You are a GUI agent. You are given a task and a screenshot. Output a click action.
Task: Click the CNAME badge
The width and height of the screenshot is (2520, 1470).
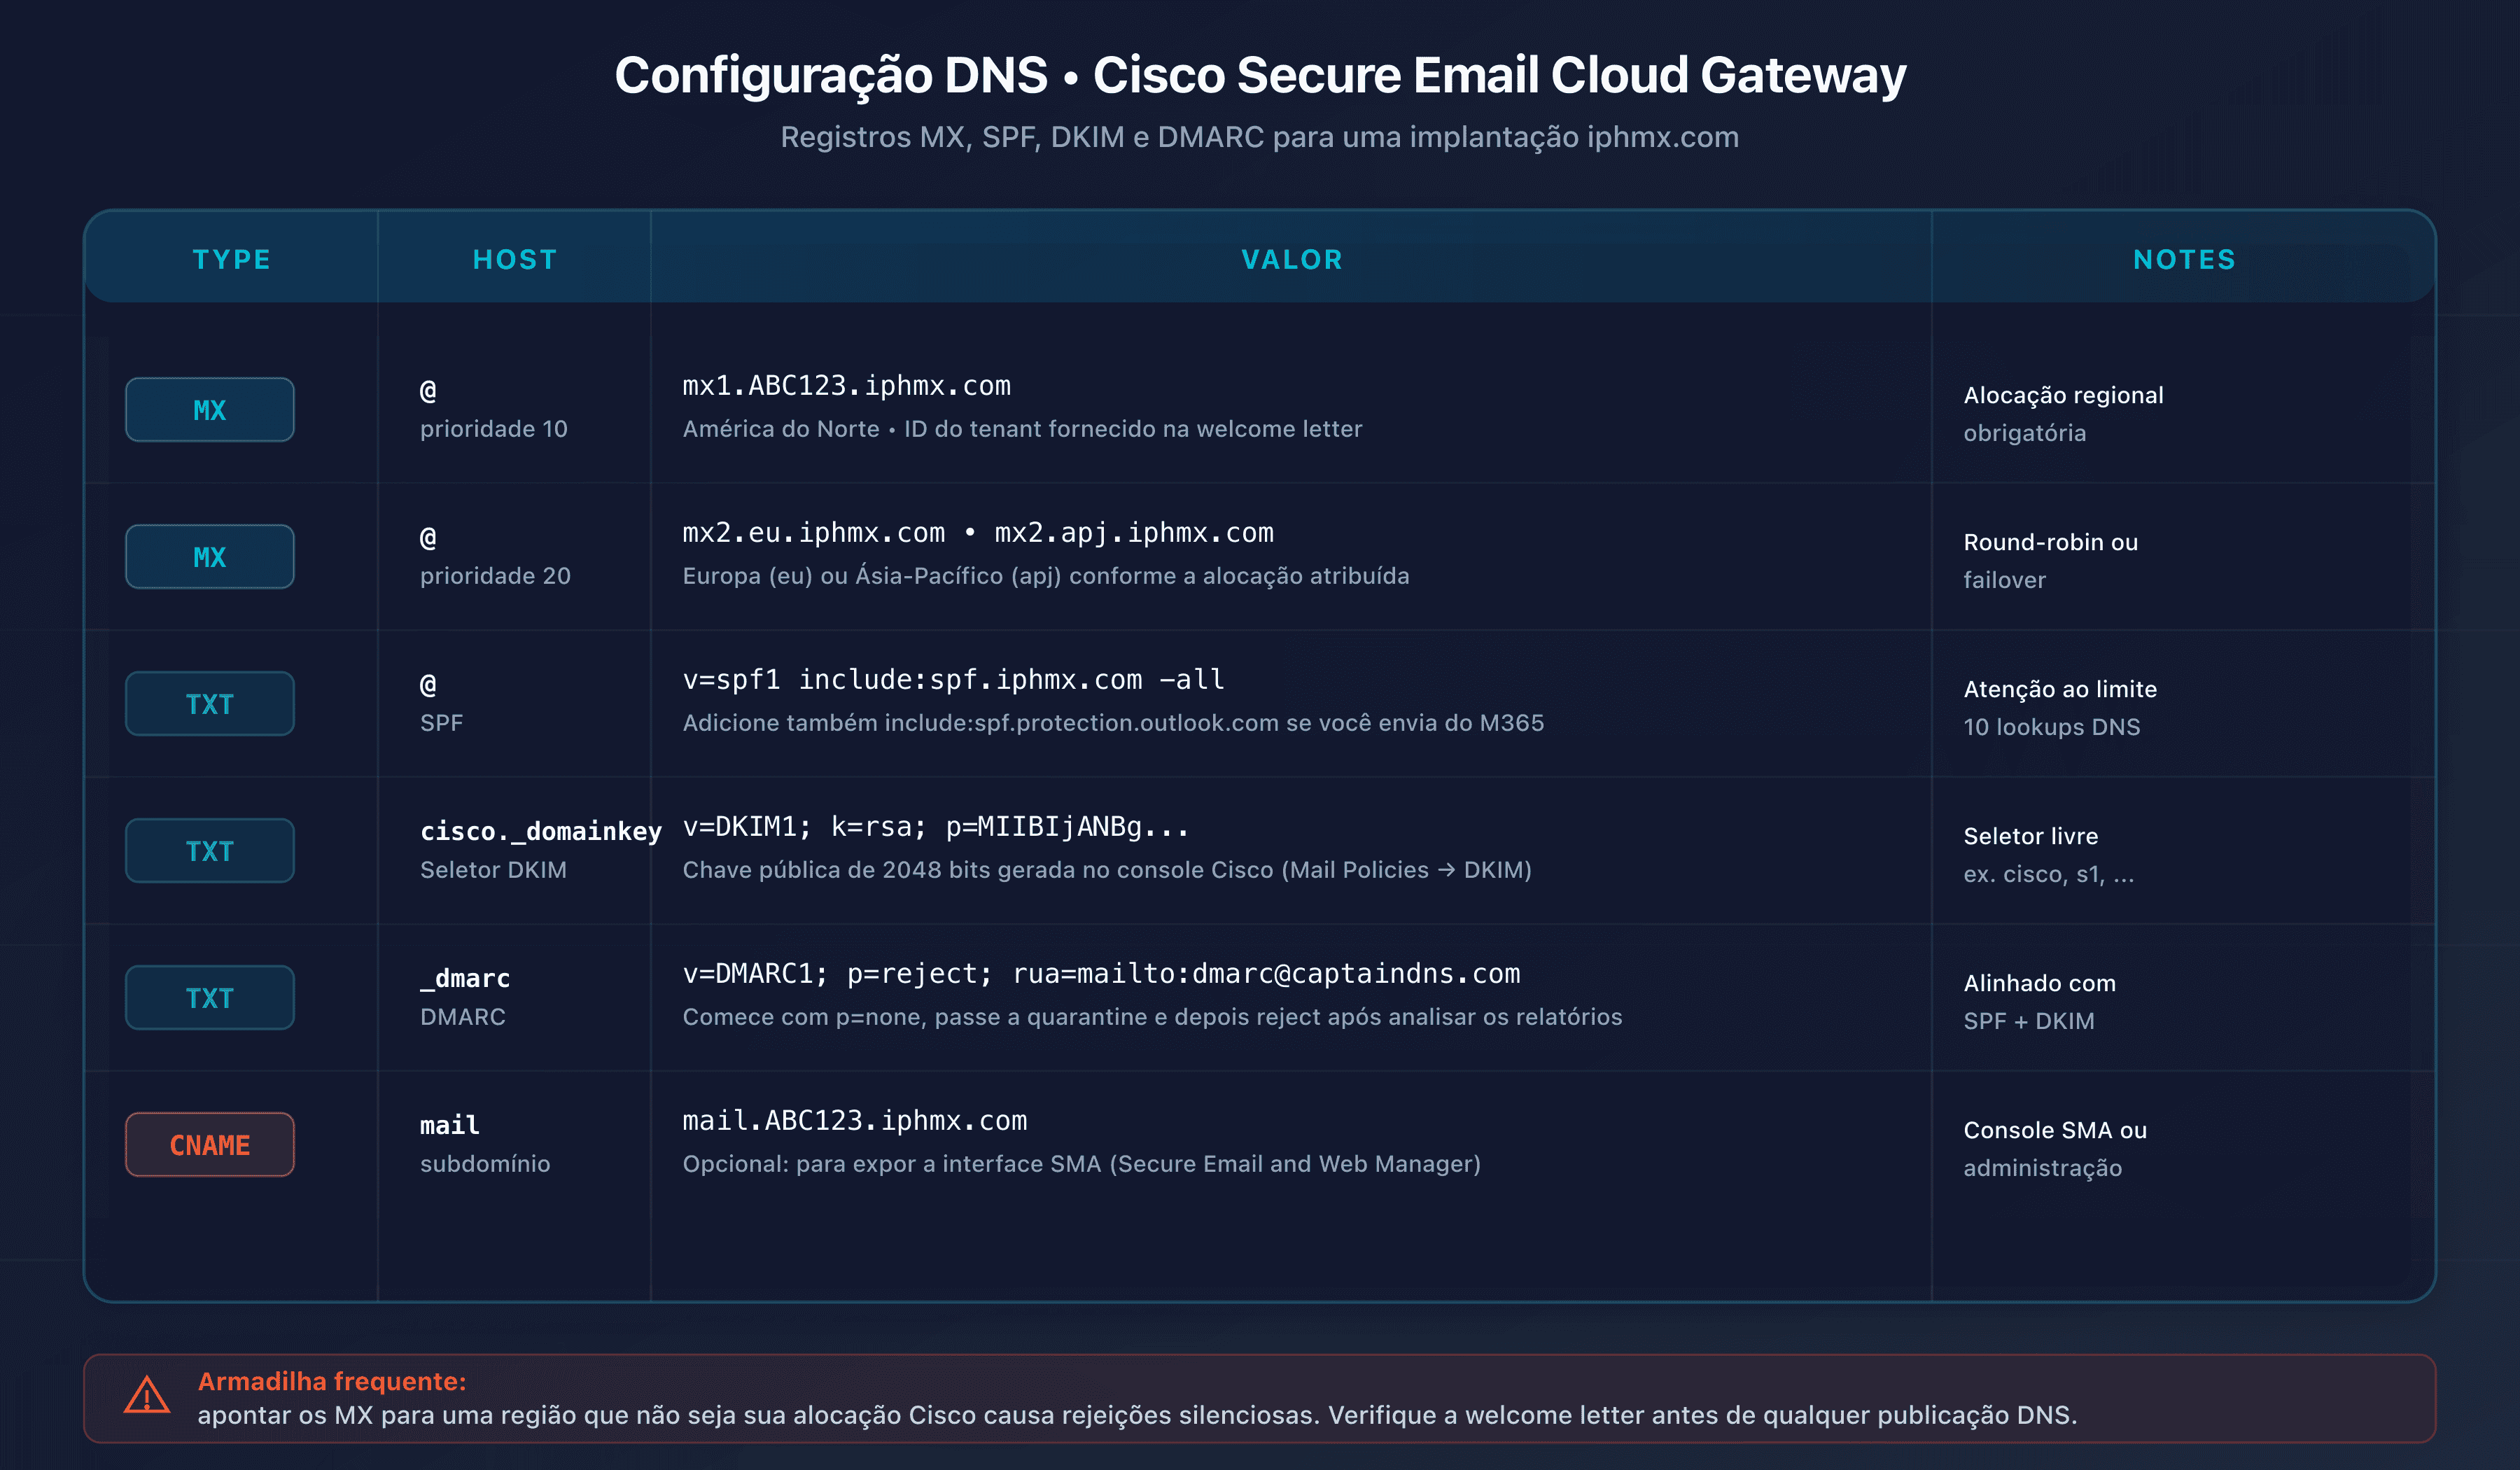click(x=210, y=1145)
